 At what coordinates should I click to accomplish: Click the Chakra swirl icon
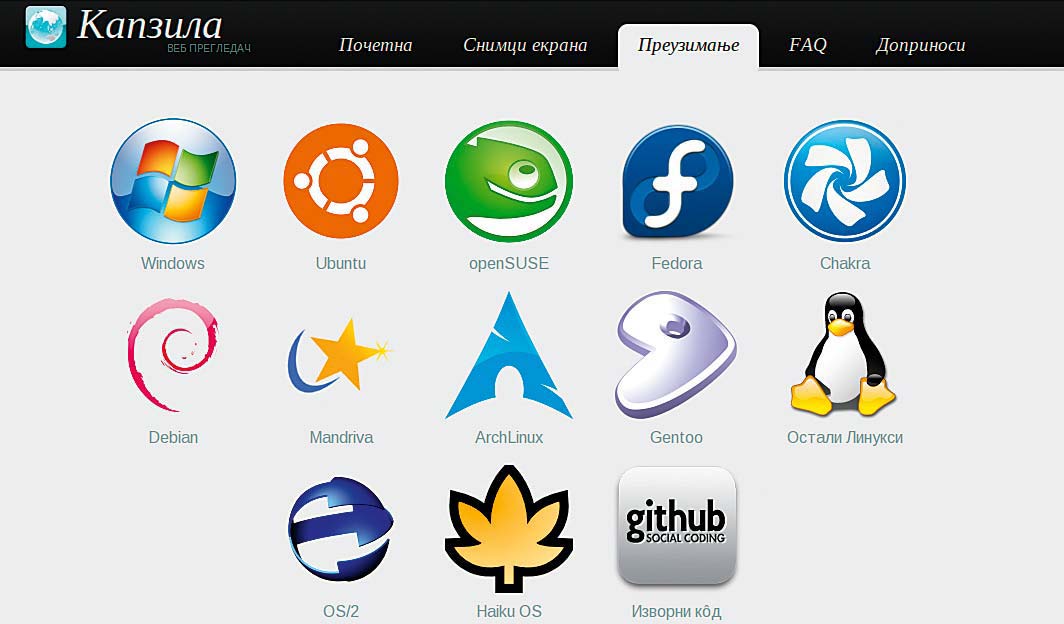pos(845,181)
